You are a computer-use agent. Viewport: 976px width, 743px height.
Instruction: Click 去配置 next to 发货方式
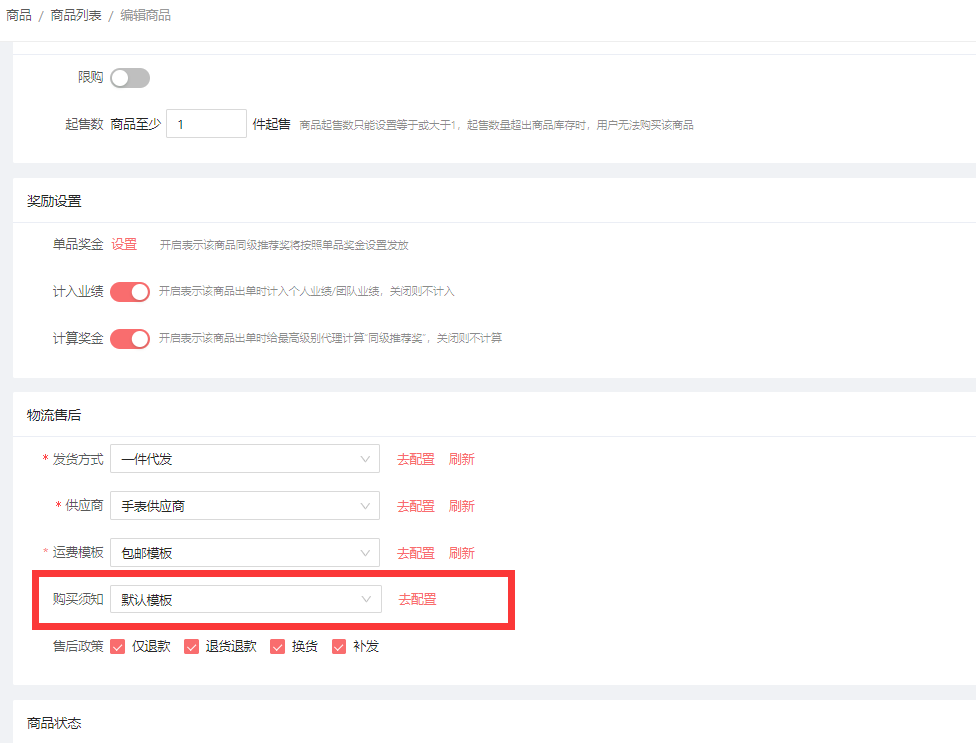pyautogui.click(x=416, y=459)
